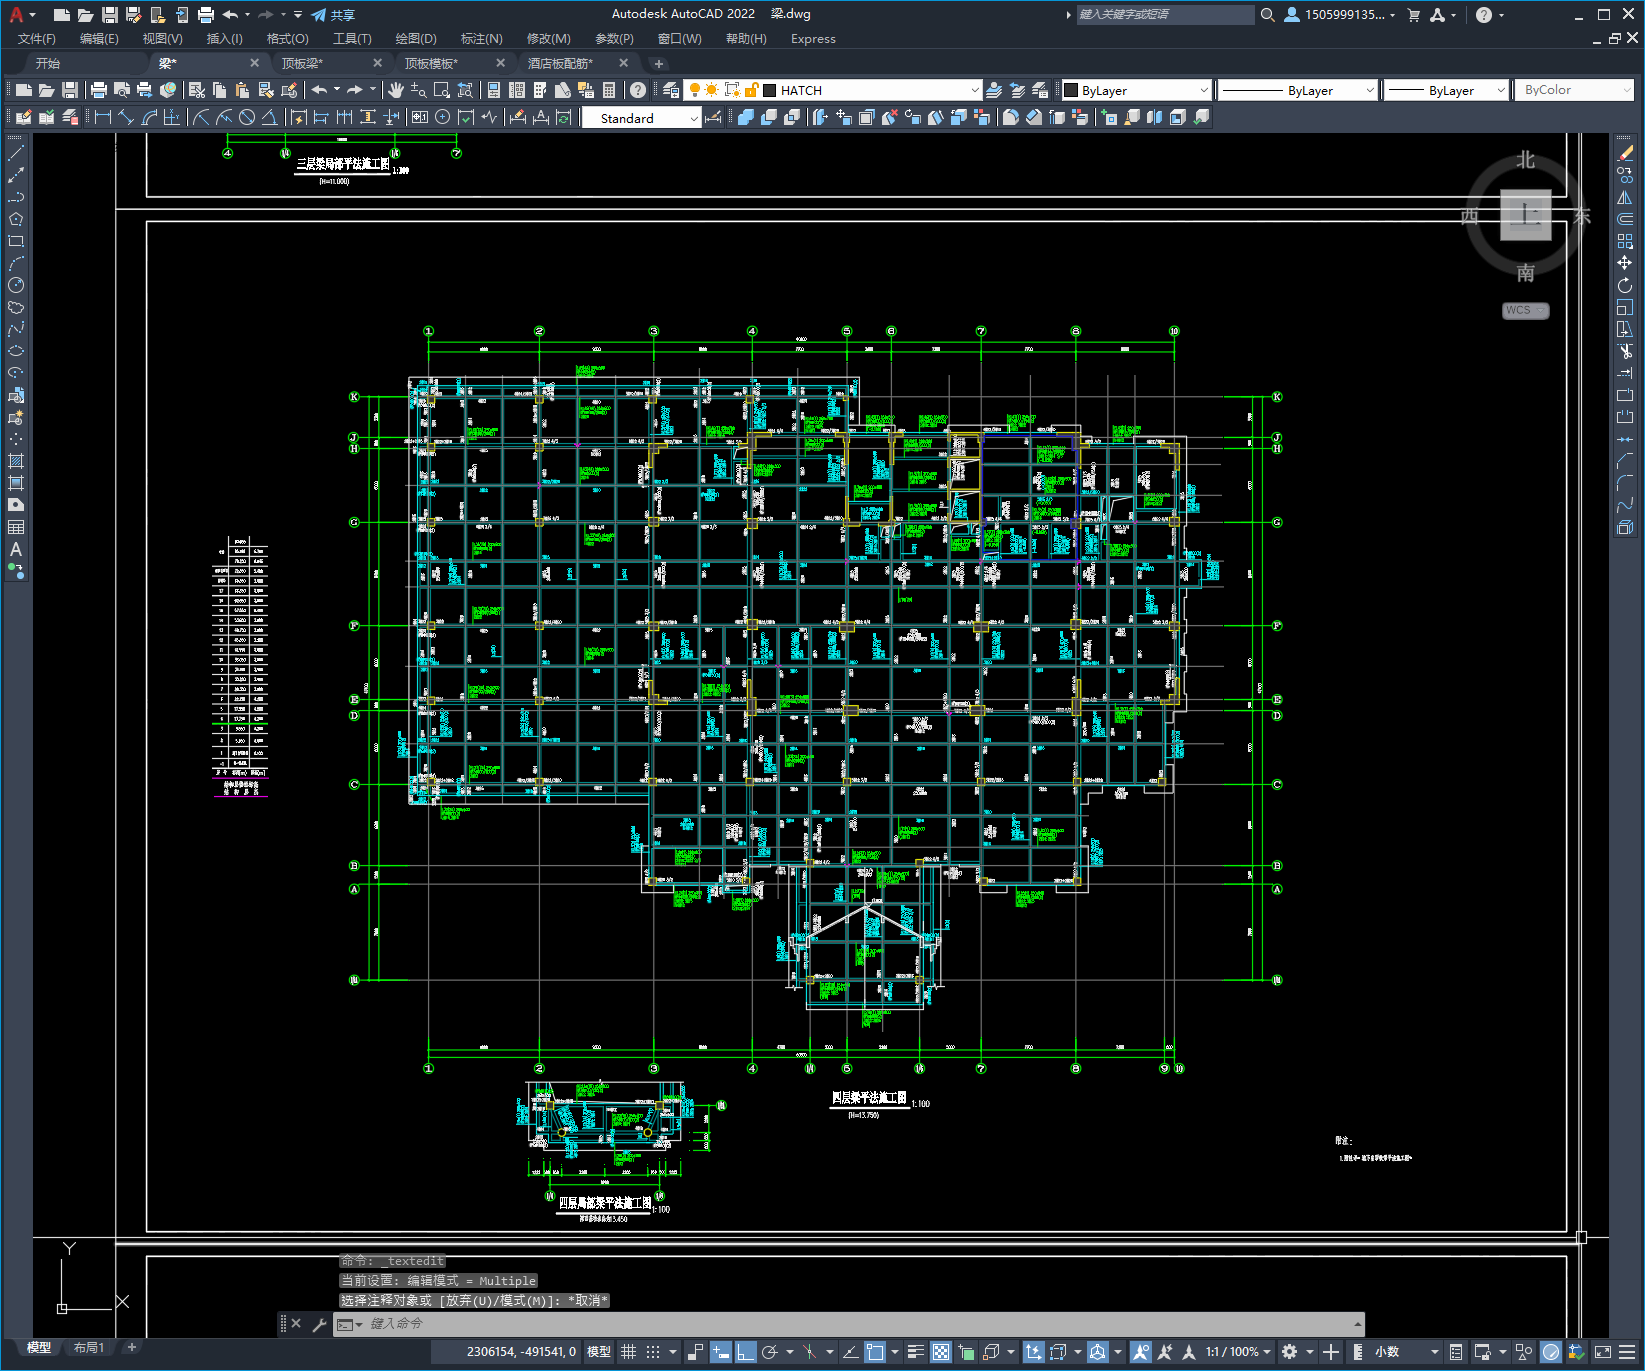Click the ViewCube top face
Image resolution: width=1645 pixels, height=1371 pixels.
[x=1525, y=215]
